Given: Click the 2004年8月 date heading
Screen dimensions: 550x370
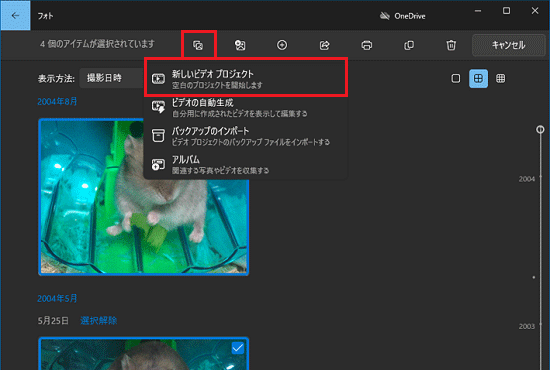Looking at the screenshot, I should (57, 102).
